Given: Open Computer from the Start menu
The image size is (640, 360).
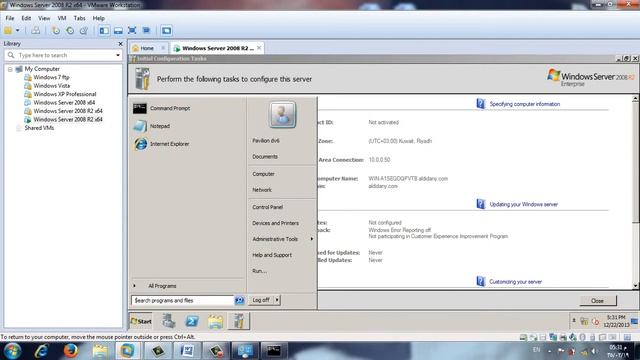Looking at the screenshot, I should point(263,174).
